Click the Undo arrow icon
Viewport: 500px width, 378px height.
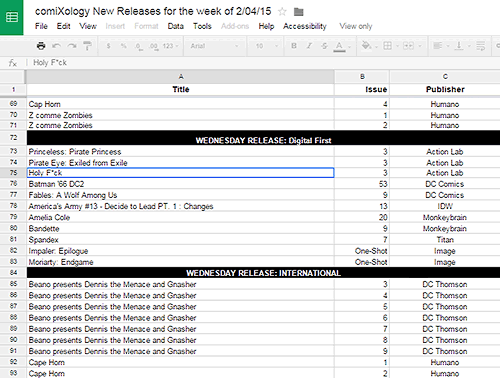tap(56, 46)
